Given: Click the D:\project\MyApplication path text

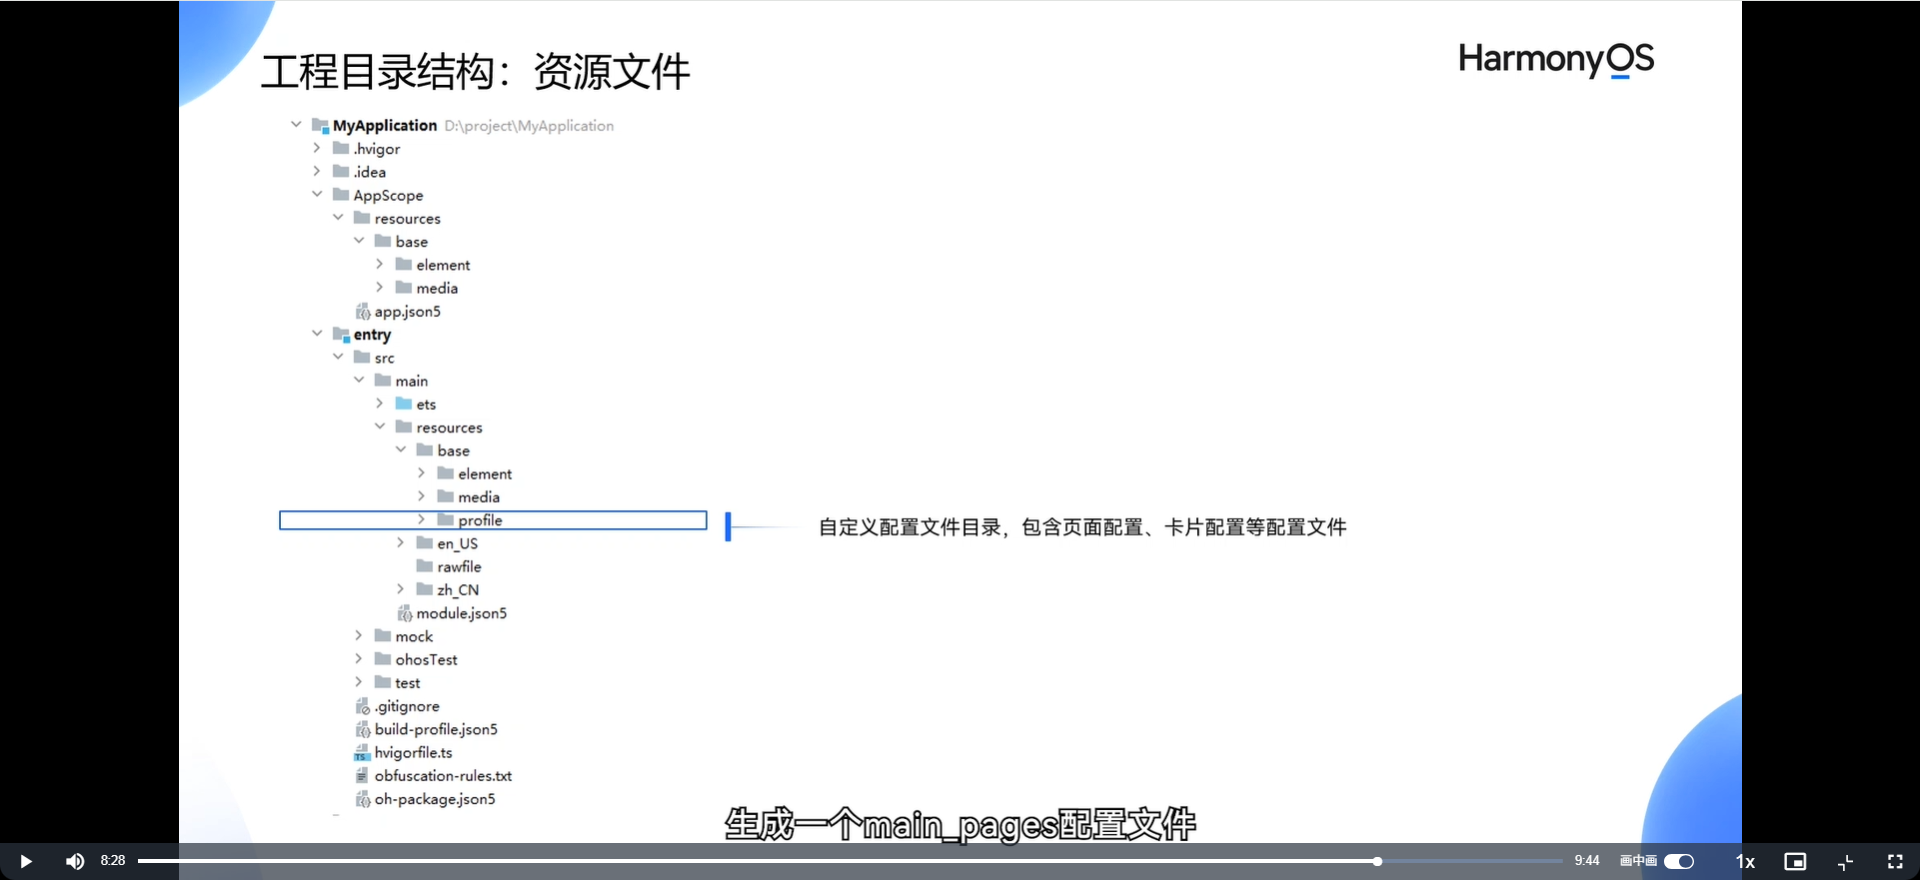Looking at the screenshot, I should tap(529, 126).
